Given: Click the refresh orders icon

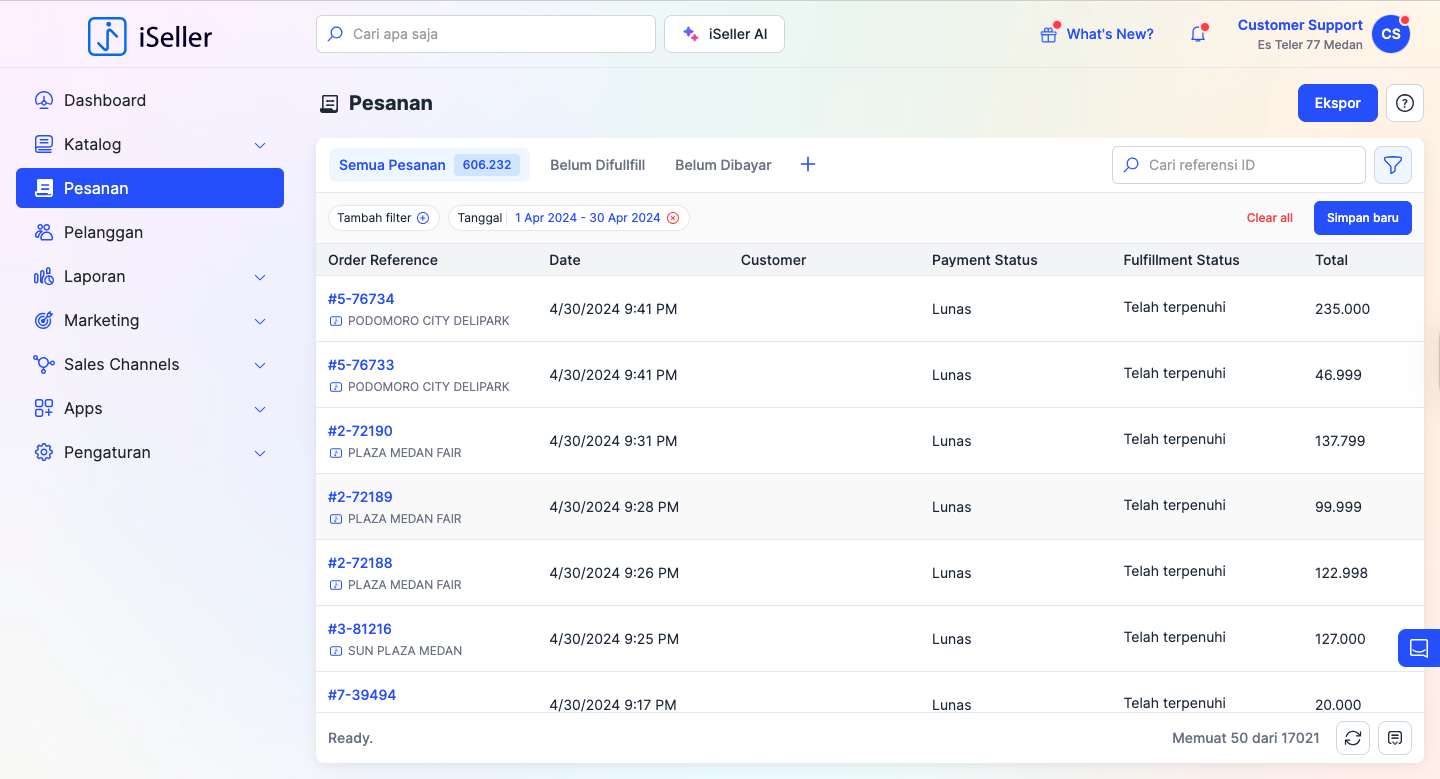Looking at the screenshot, I should point(1353,738).
